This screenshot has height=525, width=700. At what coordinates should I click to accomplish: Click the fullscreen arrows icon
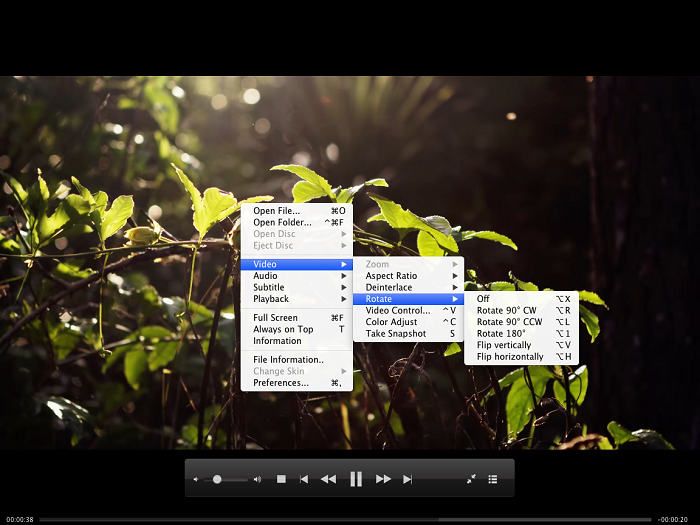click(x=471, y=479)
